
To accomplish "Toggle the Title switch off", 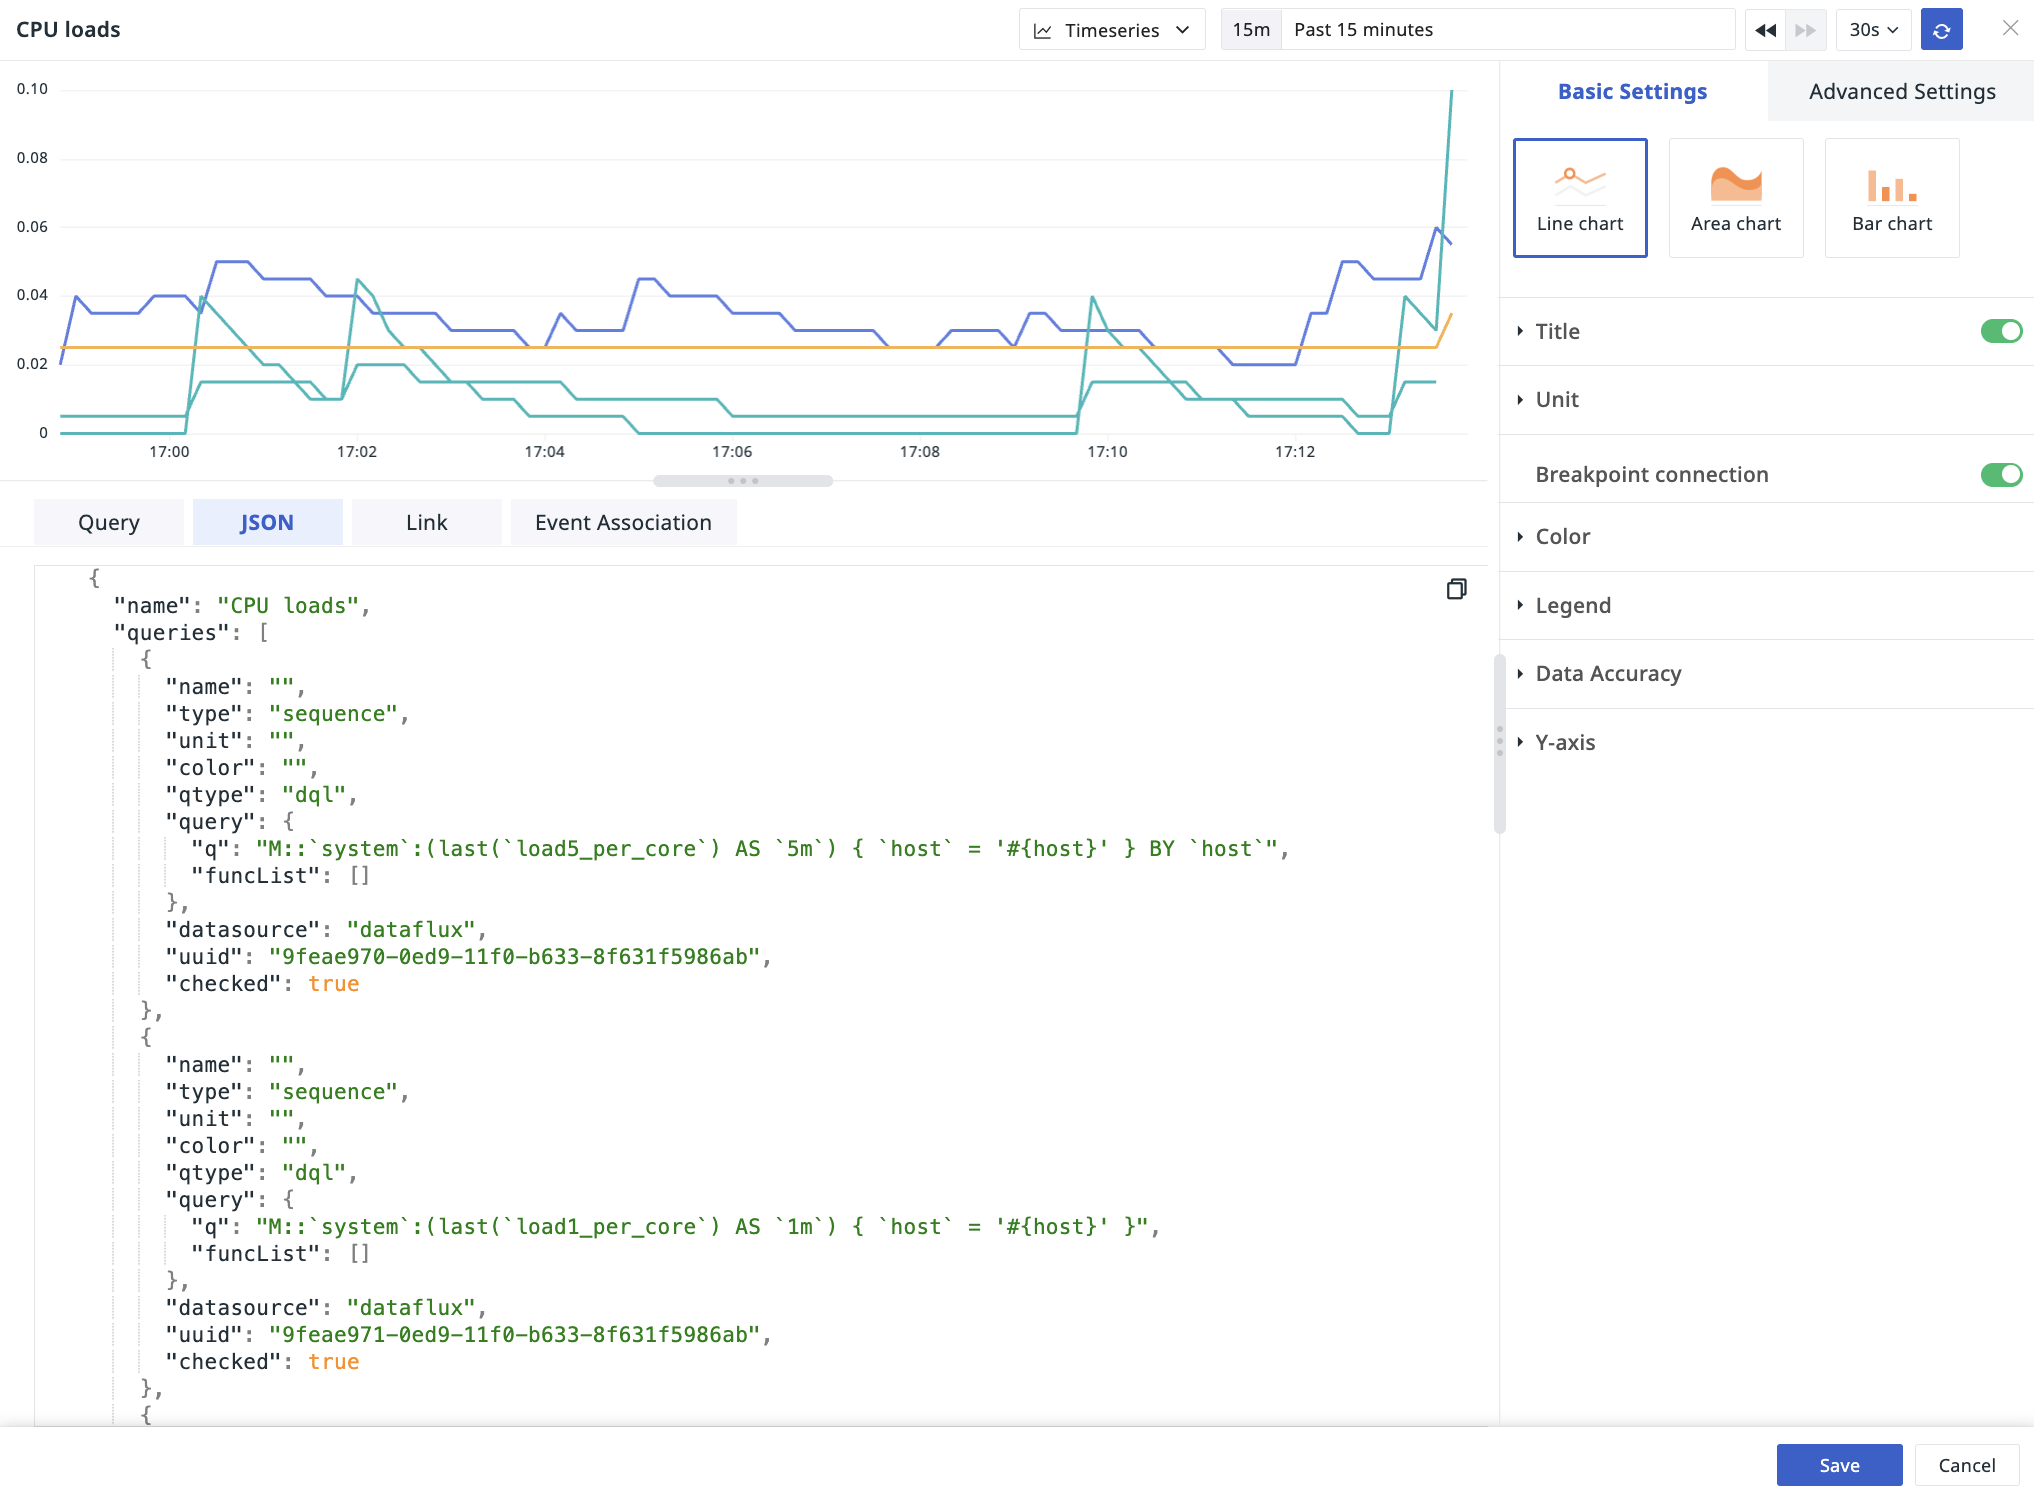I will [x=2000, y=331].
